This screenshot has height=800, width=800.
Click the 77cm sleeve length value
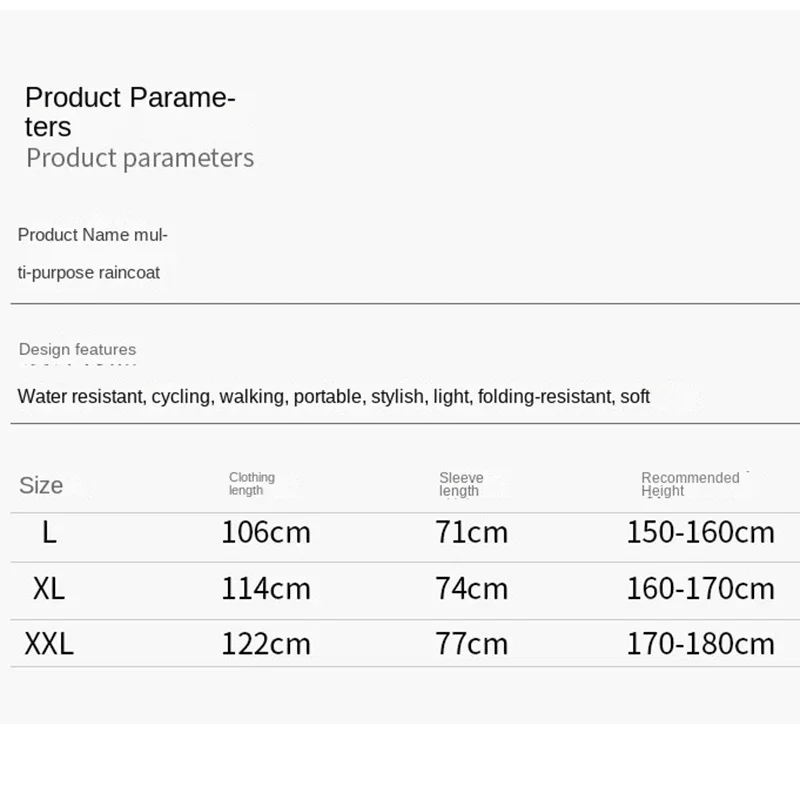tap(471, 643)
